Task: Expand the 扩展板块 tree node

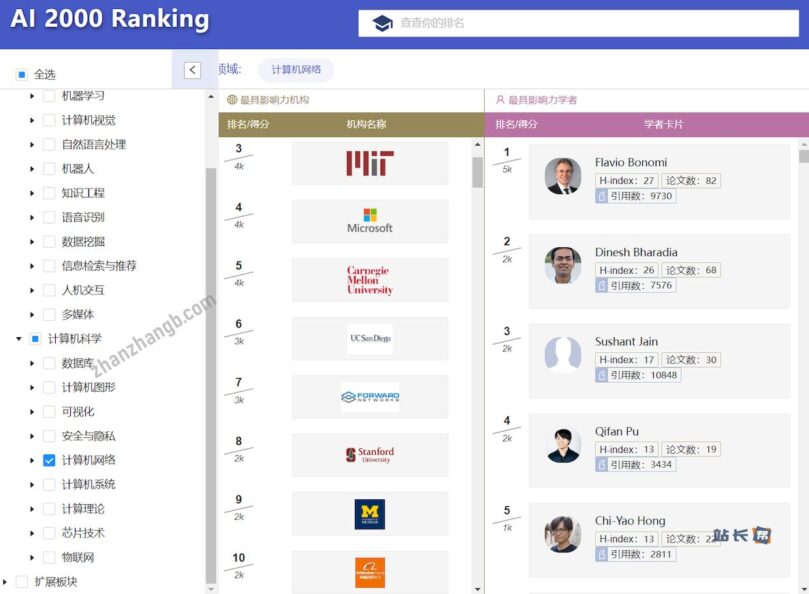Action: click(x=6, y=582)
